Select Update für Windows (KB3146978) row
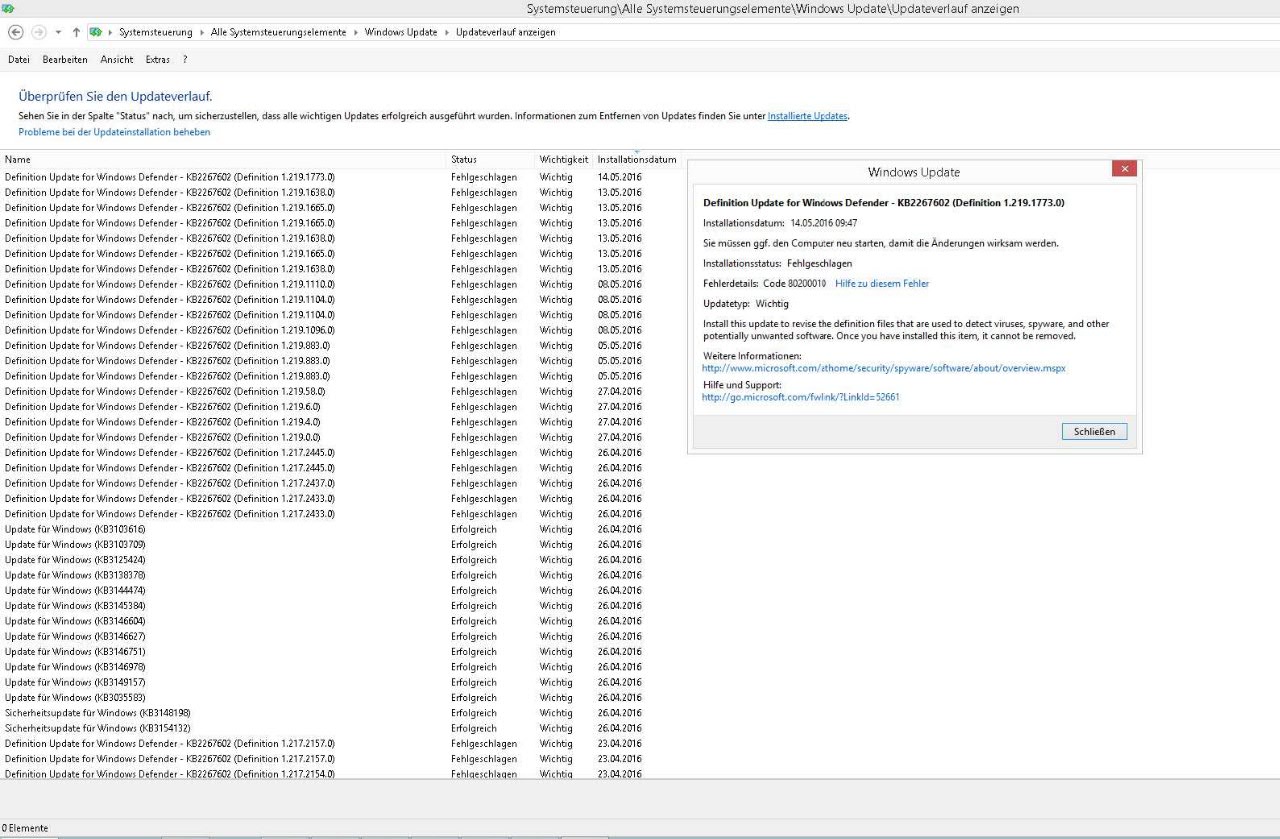The image size is (1280, 839). click(323, 667)
